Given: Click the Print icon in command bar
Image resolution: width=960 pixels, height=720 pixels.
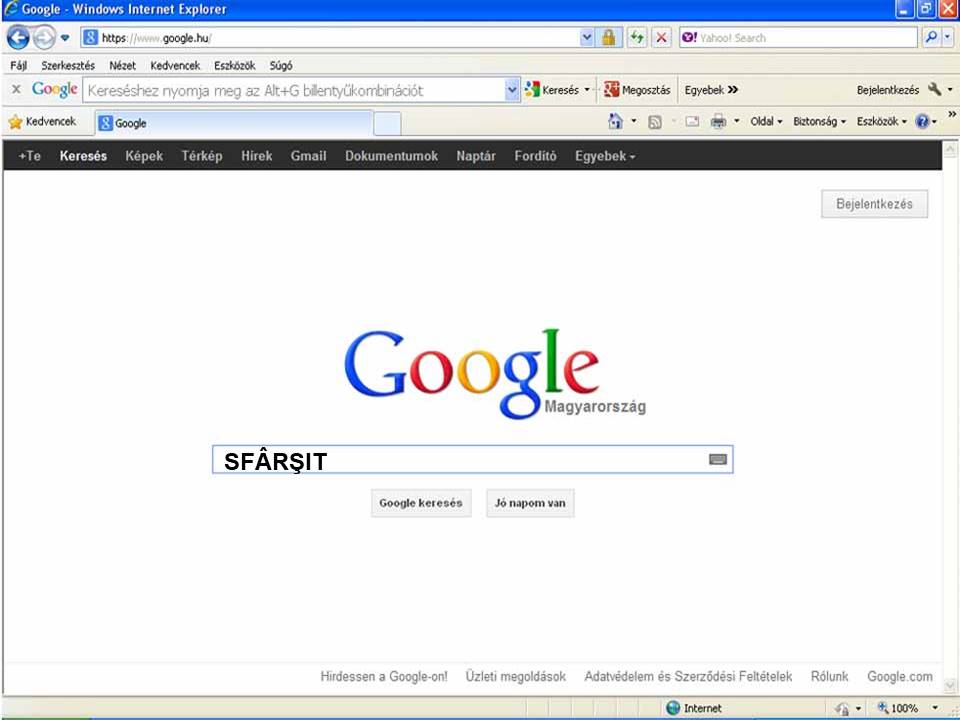Looking at the screenshot, I should pyautogui.click(x=718, y=122).
